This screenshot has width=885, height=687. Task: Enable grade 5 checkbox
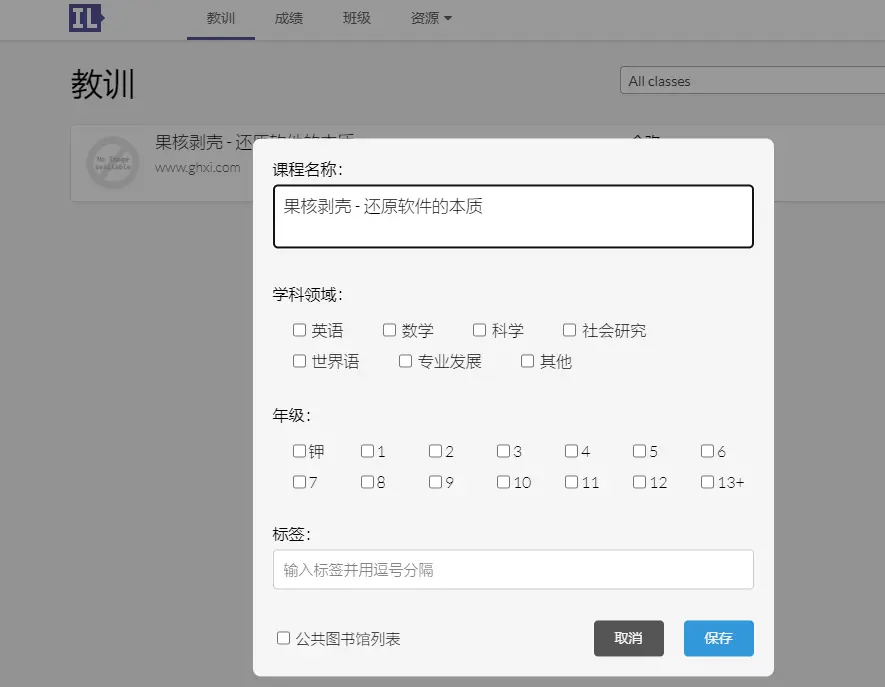click(x=639, y=450)
